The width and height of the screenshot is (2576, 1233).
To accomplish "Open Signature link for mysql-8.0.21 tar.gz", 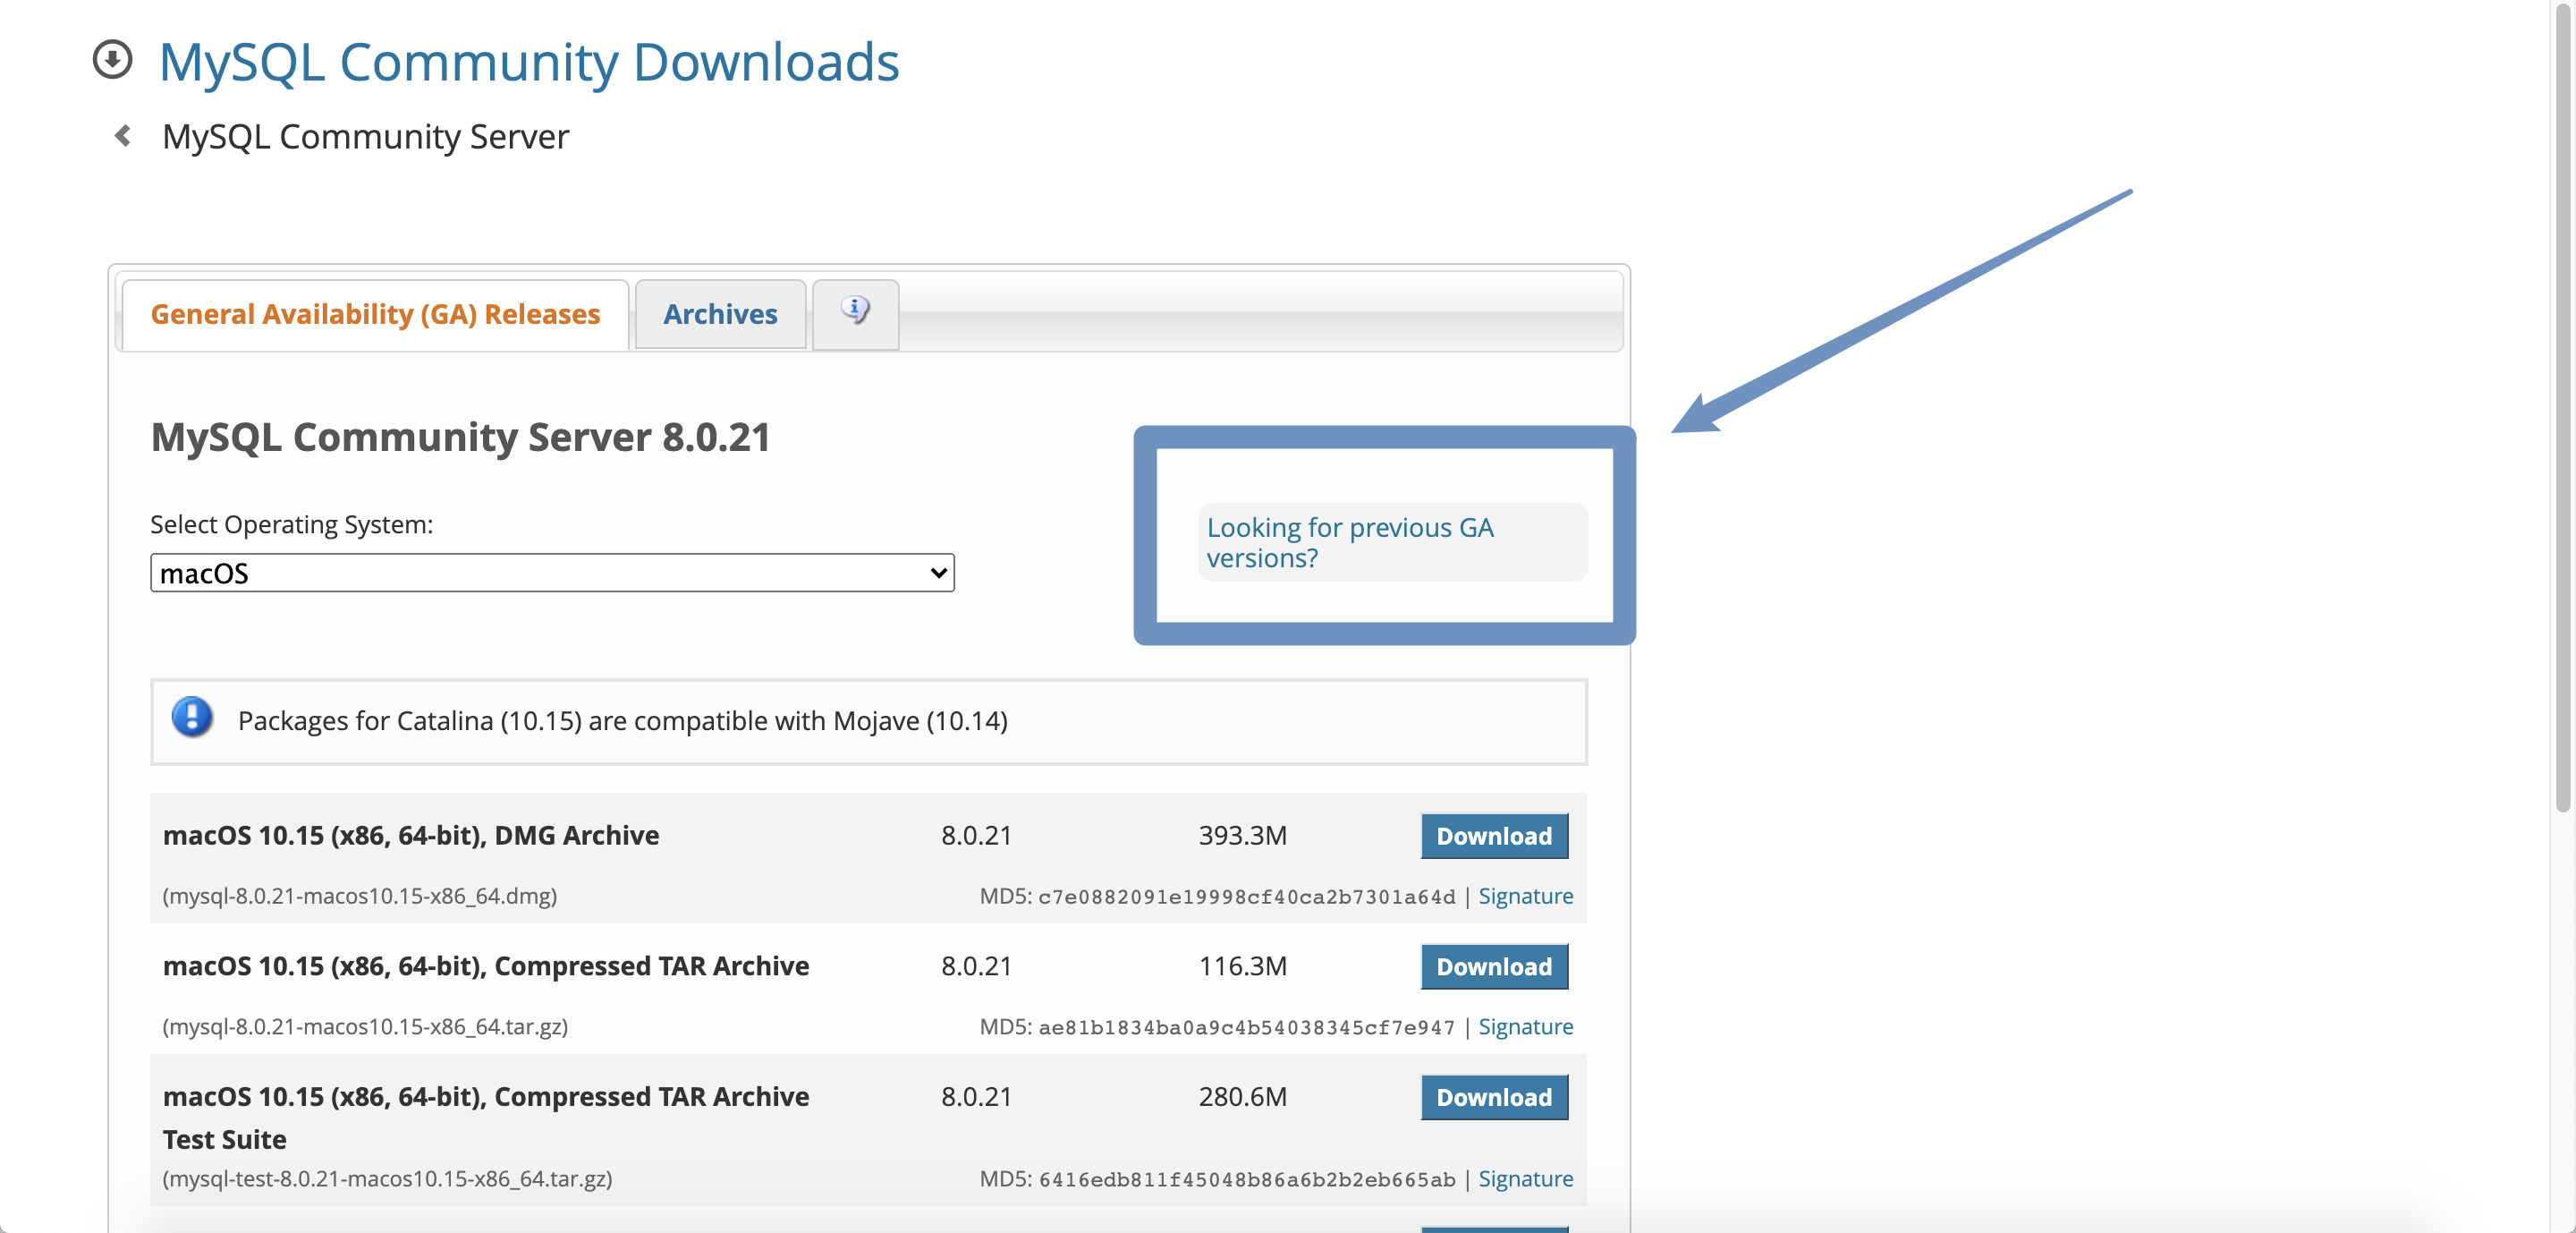I will click(1525, 1026).
